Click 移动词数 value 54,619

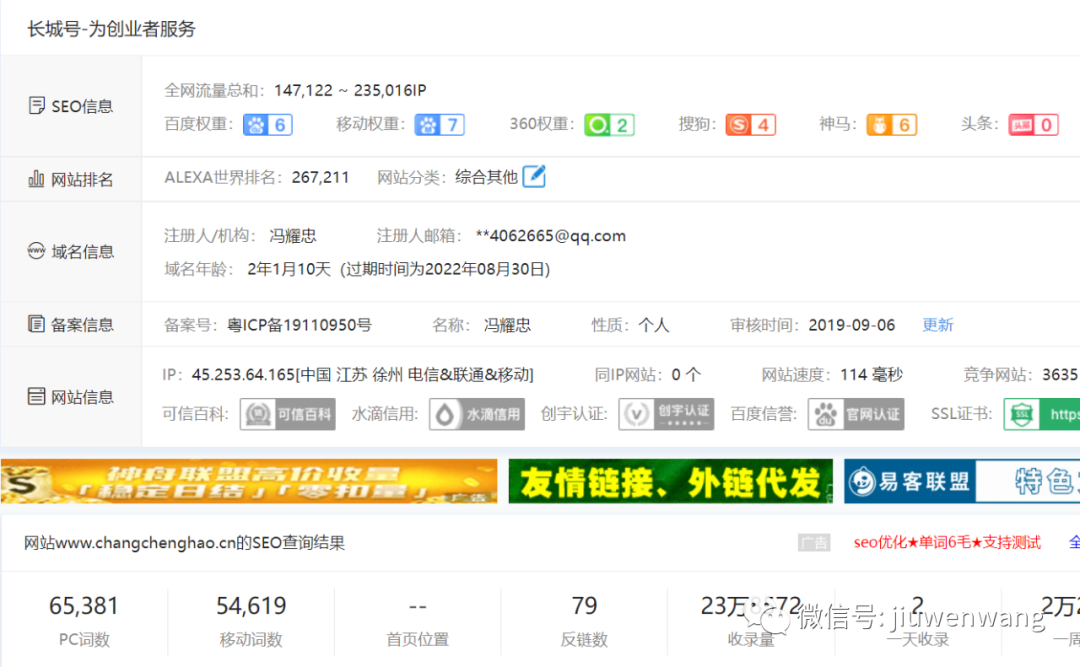(251, 606)
